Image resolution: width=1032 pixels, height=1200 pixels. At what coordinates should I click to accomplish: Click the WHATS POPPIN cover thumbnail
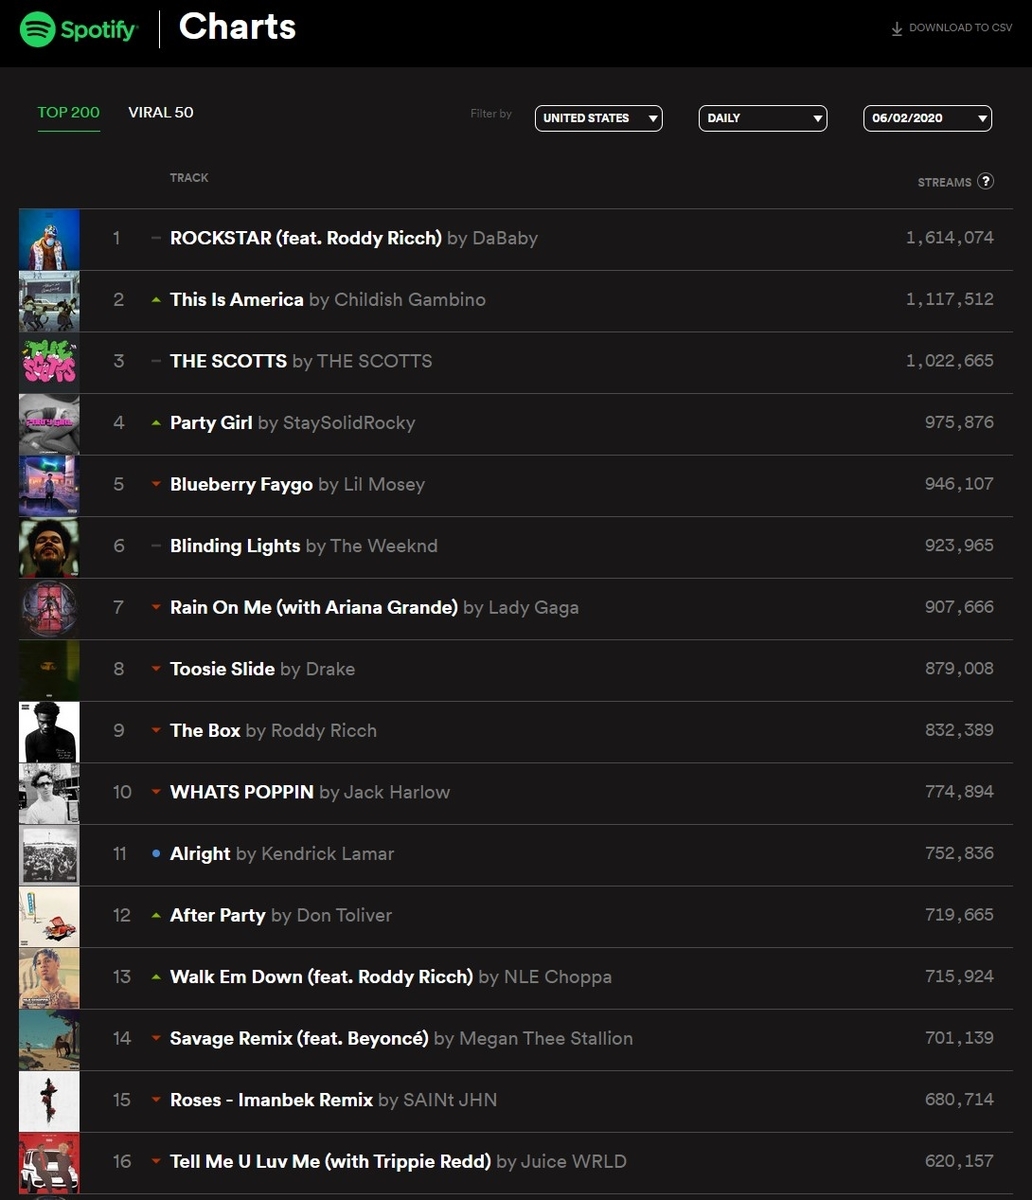pyautogui.click(x=49, y=793)
